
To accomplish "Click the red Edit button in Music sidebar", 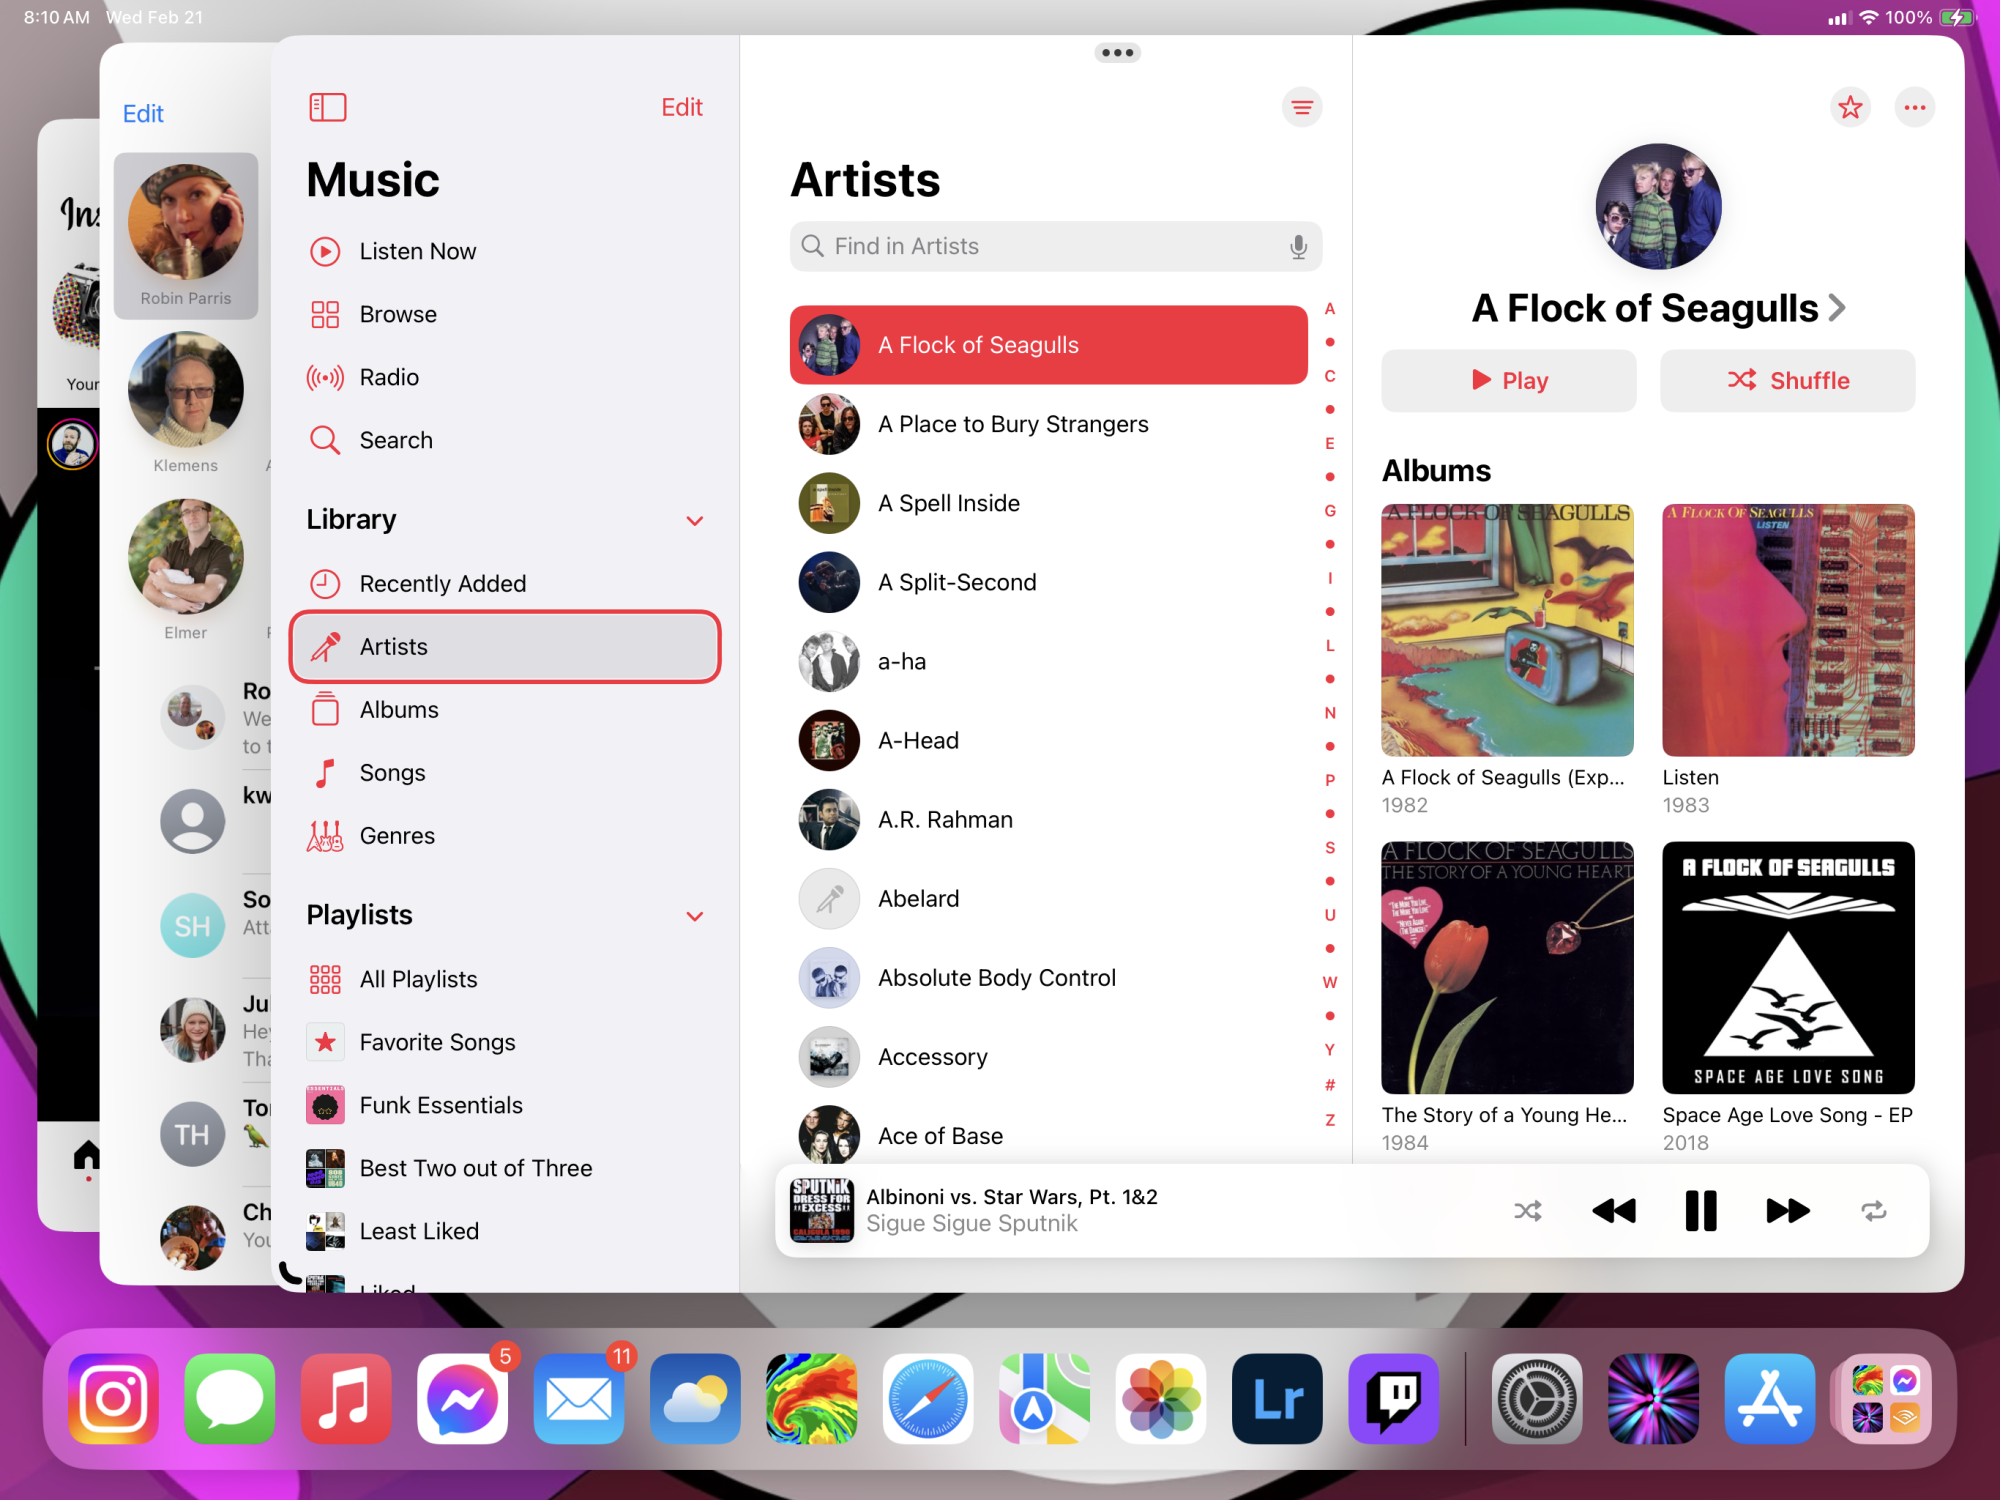I will click(x=681, y=107).
